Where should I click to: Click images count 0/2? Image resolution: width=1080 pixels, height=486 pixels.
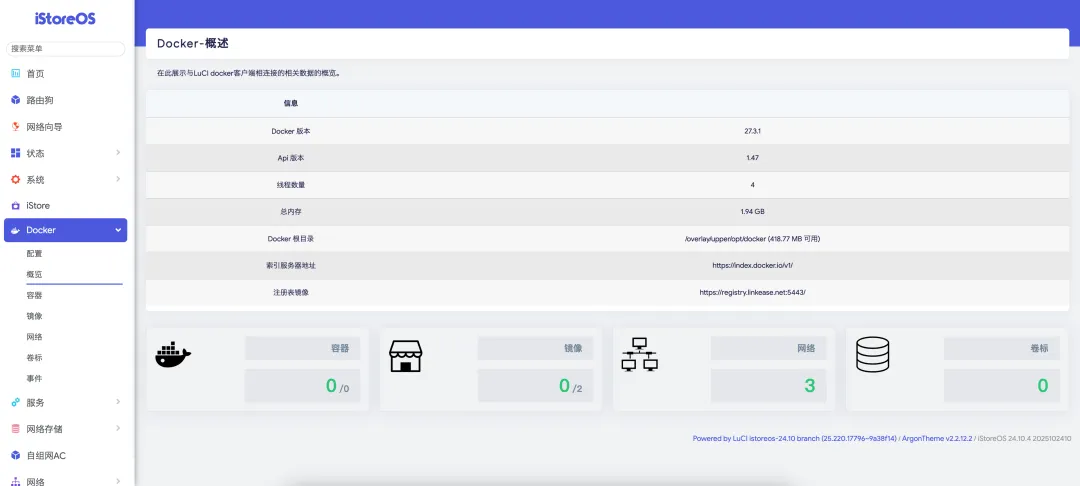pos(571,386)
